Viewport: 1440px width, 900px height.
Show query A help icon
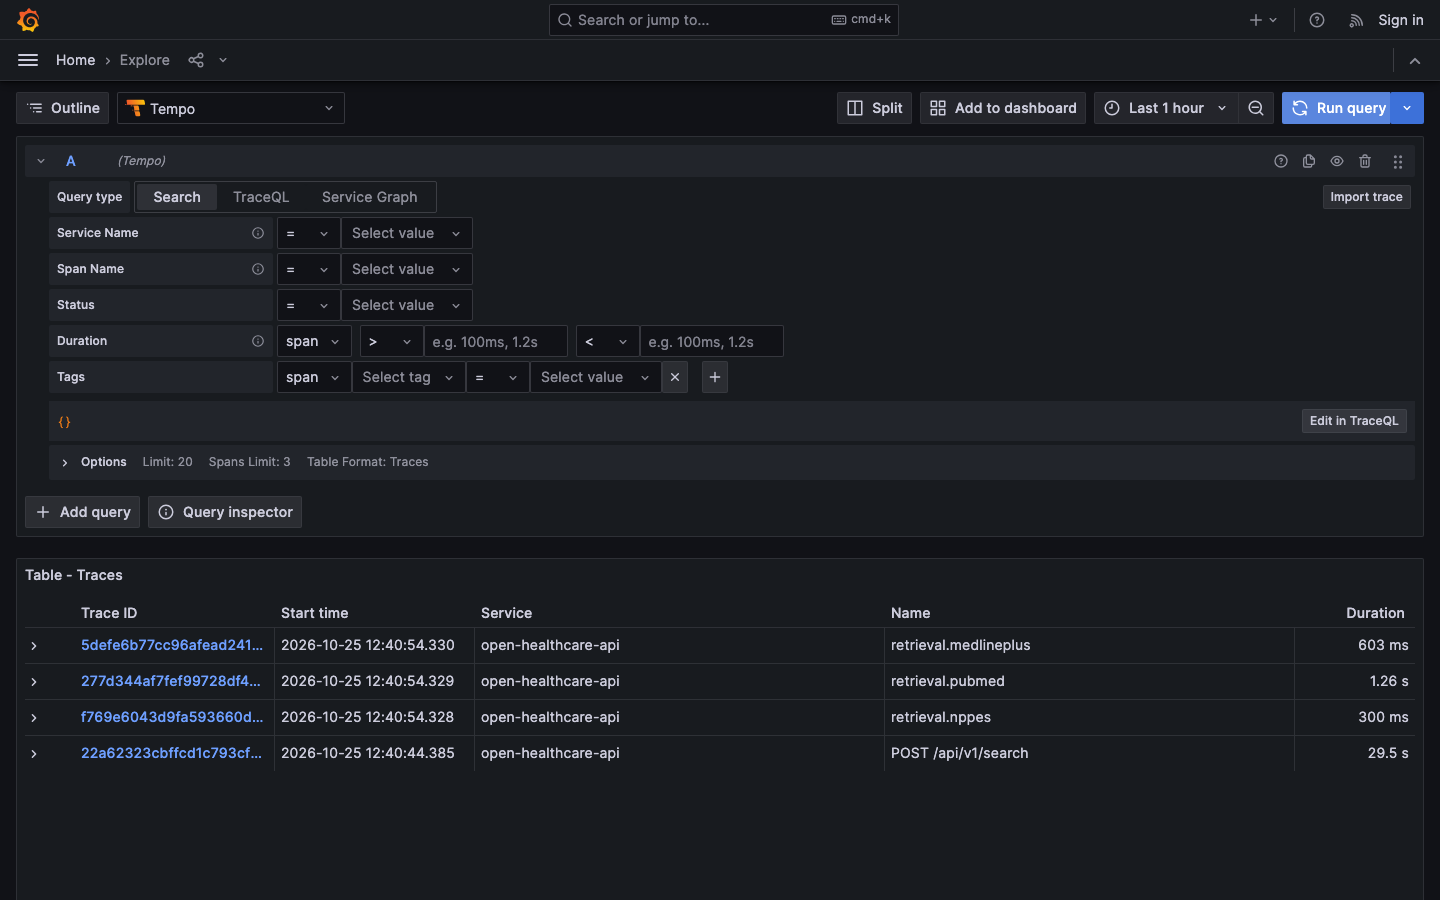(x=1281, y=161)
